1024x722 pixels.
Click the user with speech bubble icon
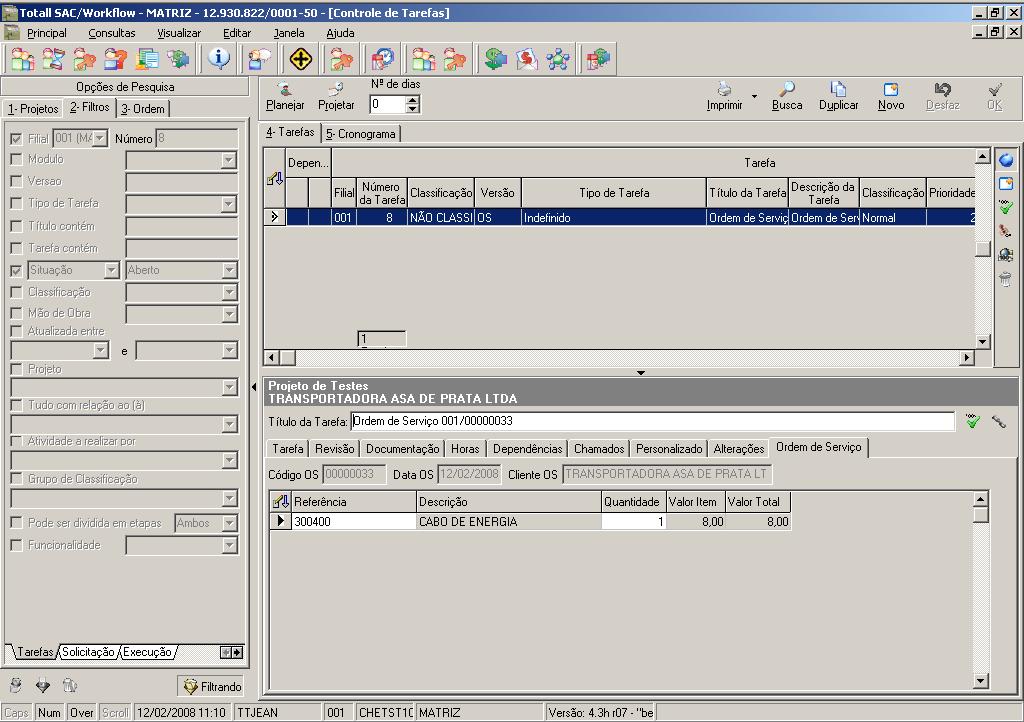259,59
